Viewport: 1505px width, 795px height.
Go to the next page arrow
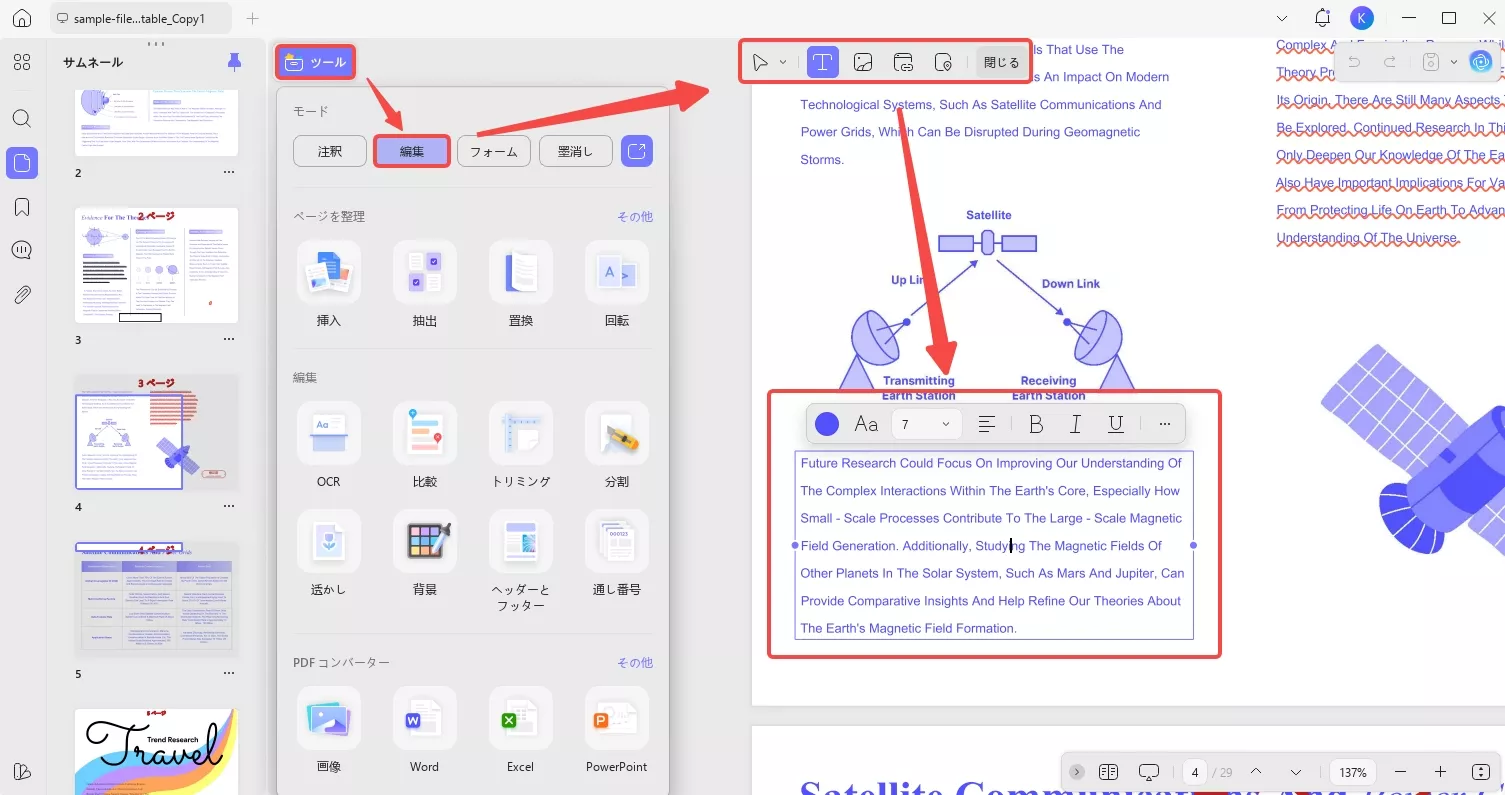pyautogui.click(x=1296, y=772)
